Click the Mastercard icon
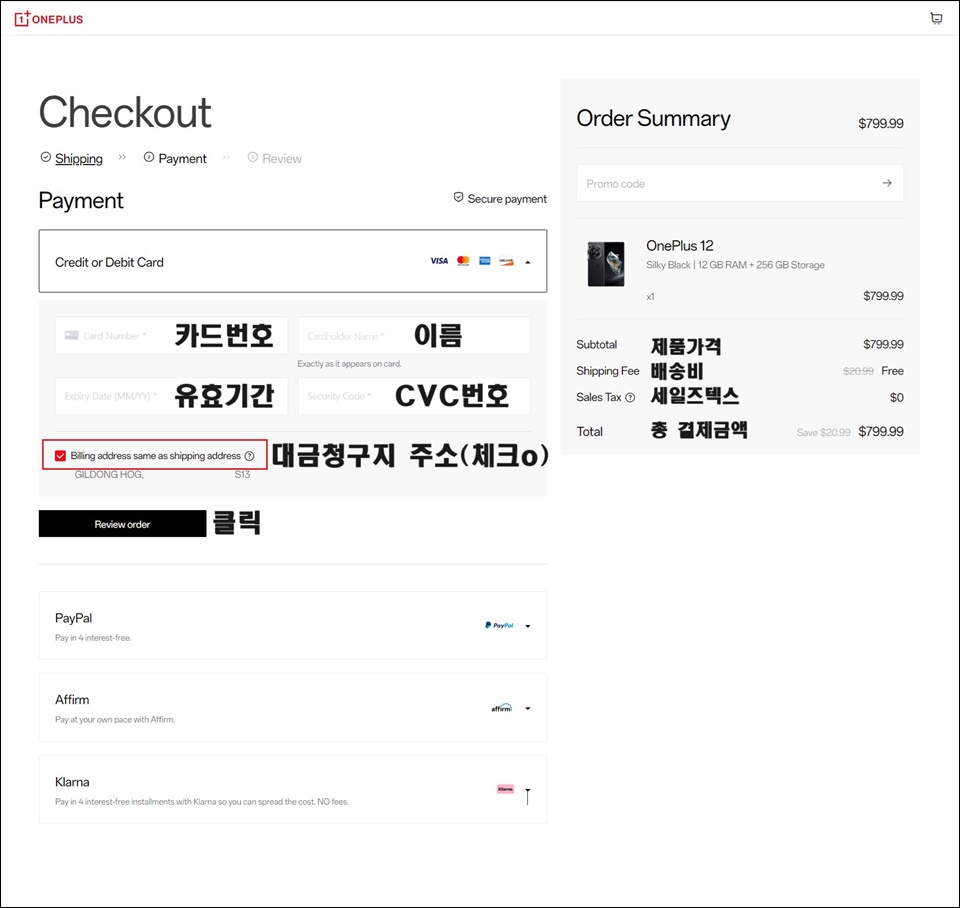 tap(463, 261)
